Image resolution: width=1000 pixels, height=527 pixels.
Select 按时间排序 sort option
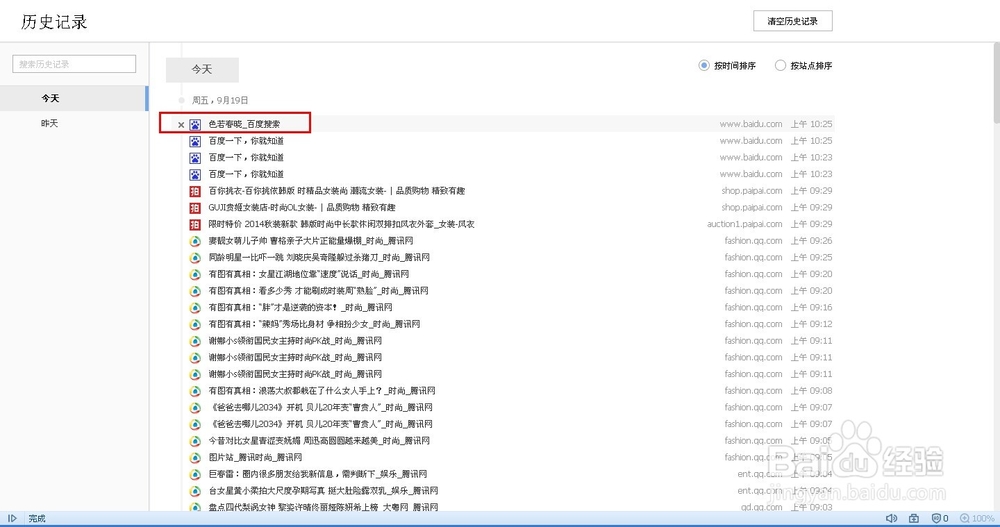coord(727,66)
